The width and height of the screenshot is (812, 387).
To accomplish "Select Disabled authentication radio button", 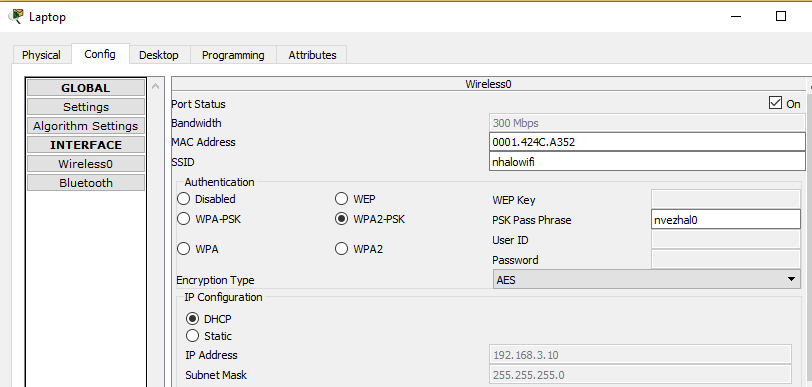I will point(183,199).
